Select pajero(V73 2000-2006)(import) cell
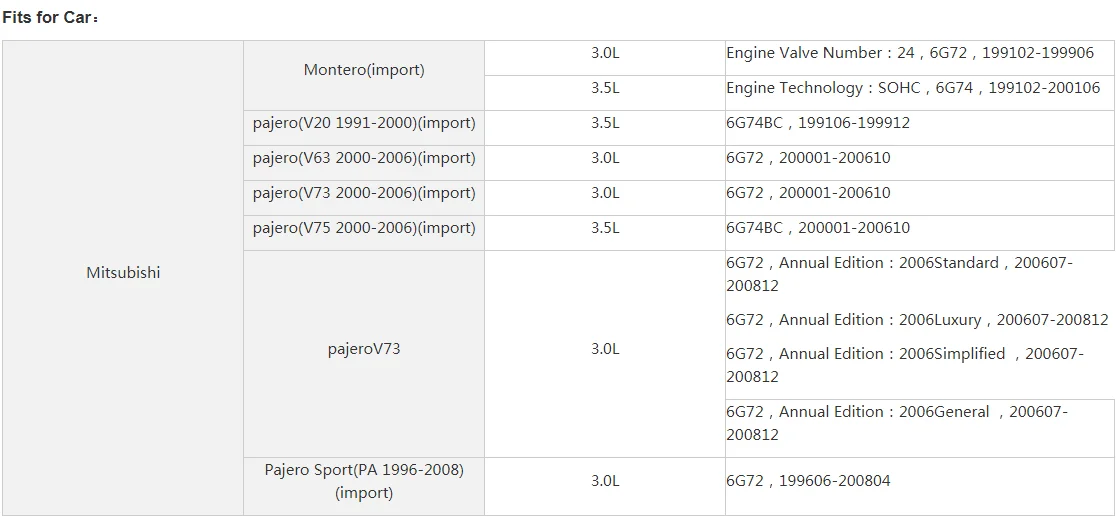The width and height of the screenshot is (1117, 517). pos(364,193)
